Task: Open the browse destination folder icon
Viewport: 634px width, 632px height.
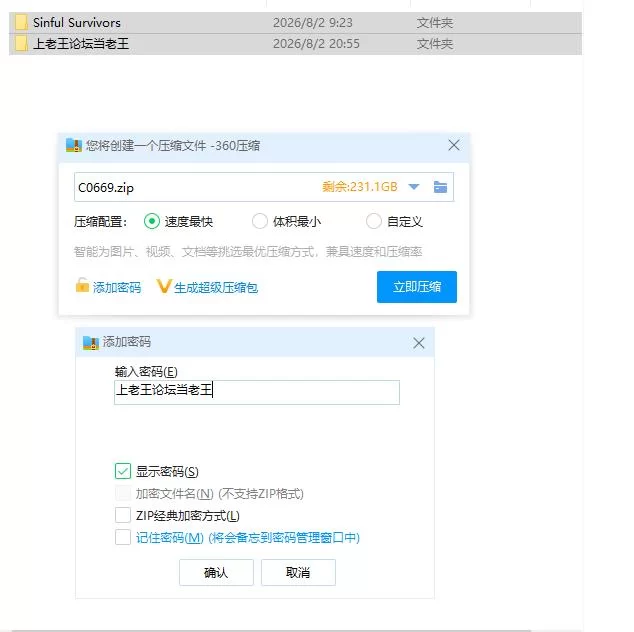Action: (x=440, y=187)
